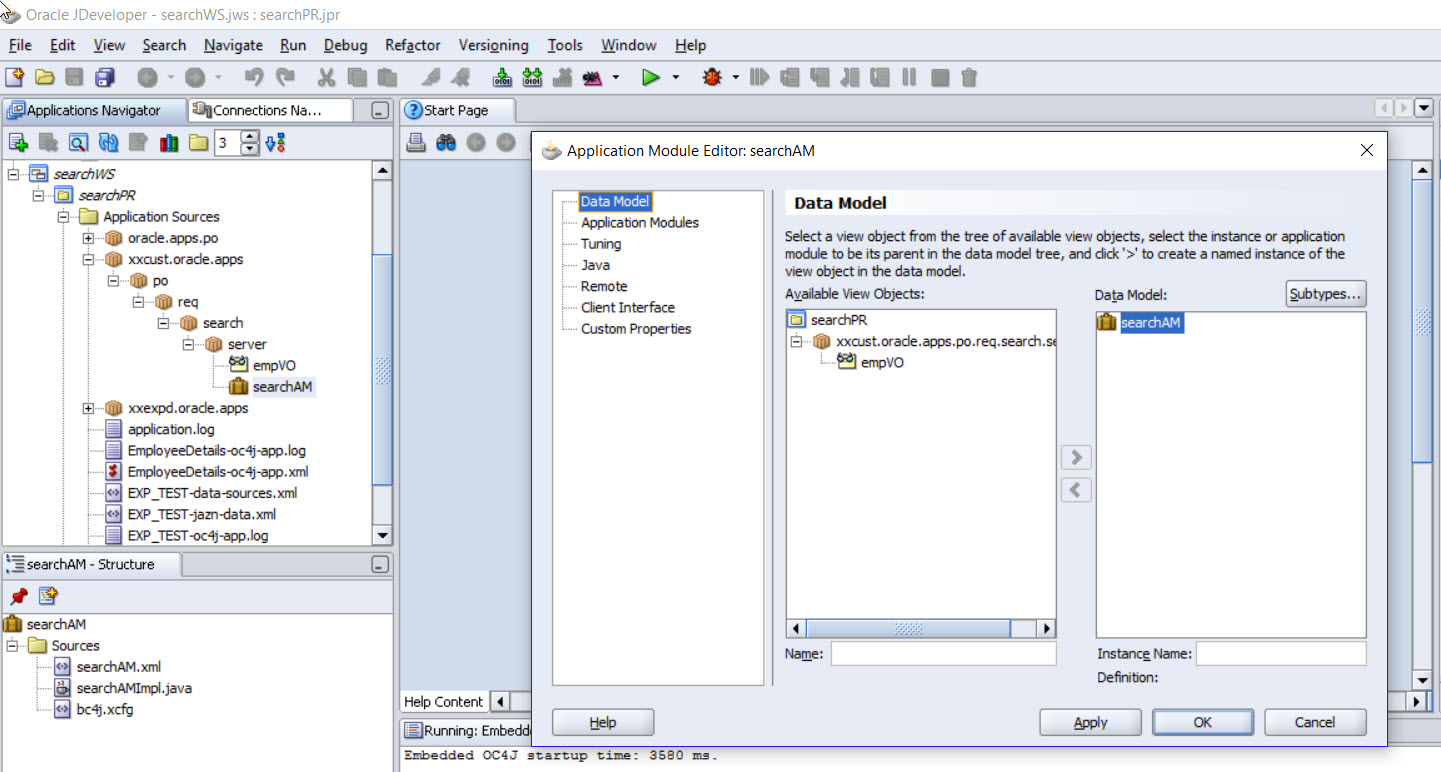Create a new file with the New icon

(x=17, y=77)
